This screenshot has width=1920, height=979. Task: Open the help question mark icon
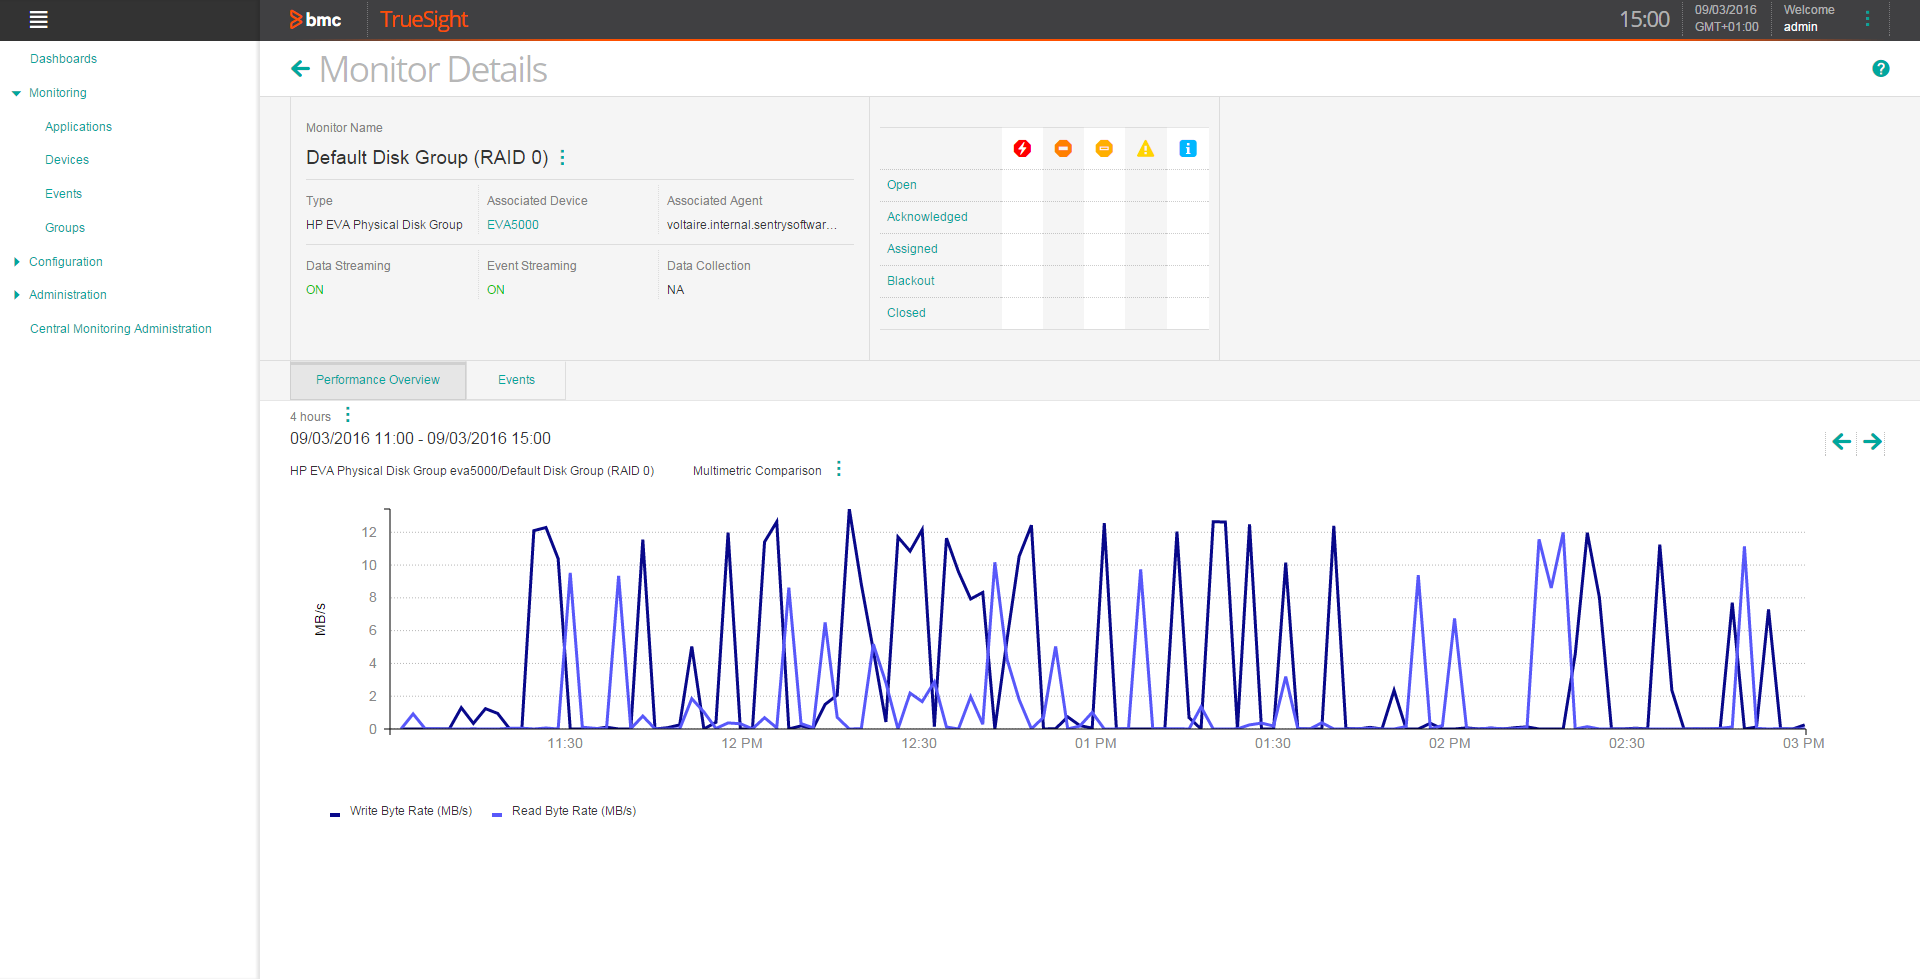pyautogui.click(x=1881, y=69)
